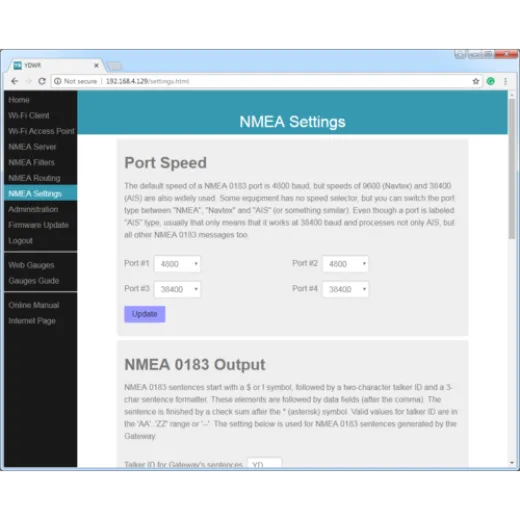The height and width of the screenshot is (520, 520).
Task: Click the Update button
Action: coord(145,314)
